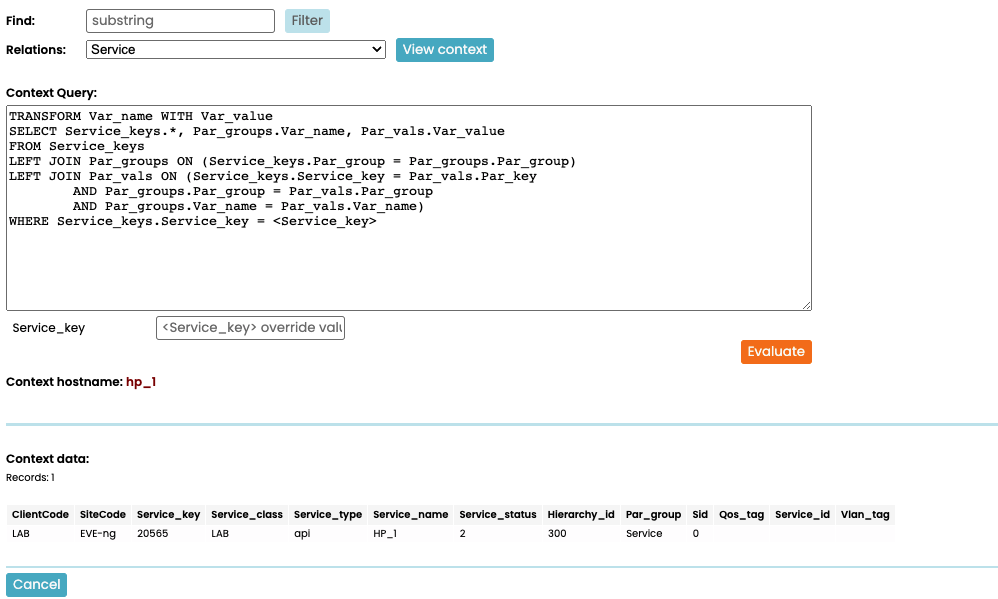Image resolution: width=998 pixels, height=599 pixels.
Task: Click the Find substring input field
Action: pos(180,21)
